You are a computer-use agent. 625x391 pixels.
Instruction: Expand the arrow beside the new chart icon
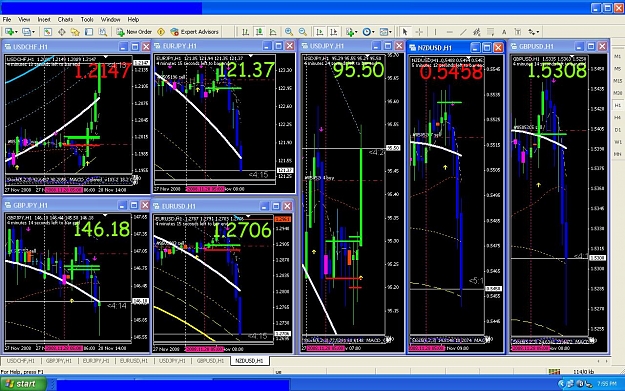[16, 32]
